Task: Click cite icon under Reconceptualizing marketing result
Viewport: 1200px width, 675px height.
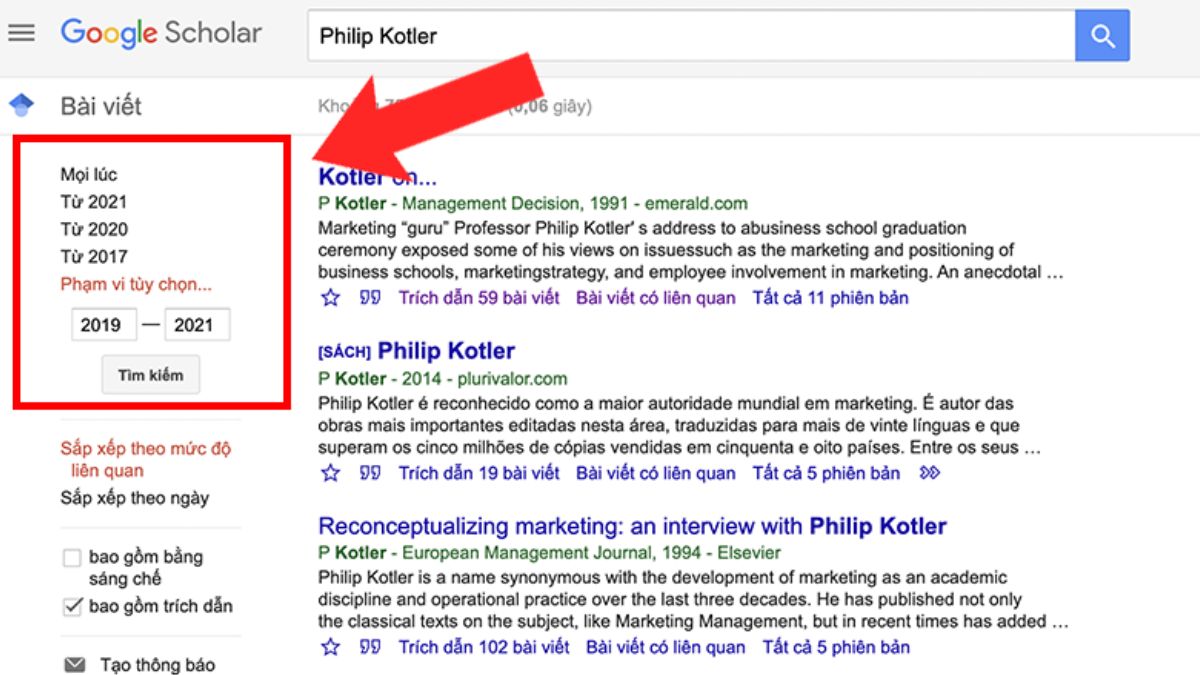Action: click(370, 647)
